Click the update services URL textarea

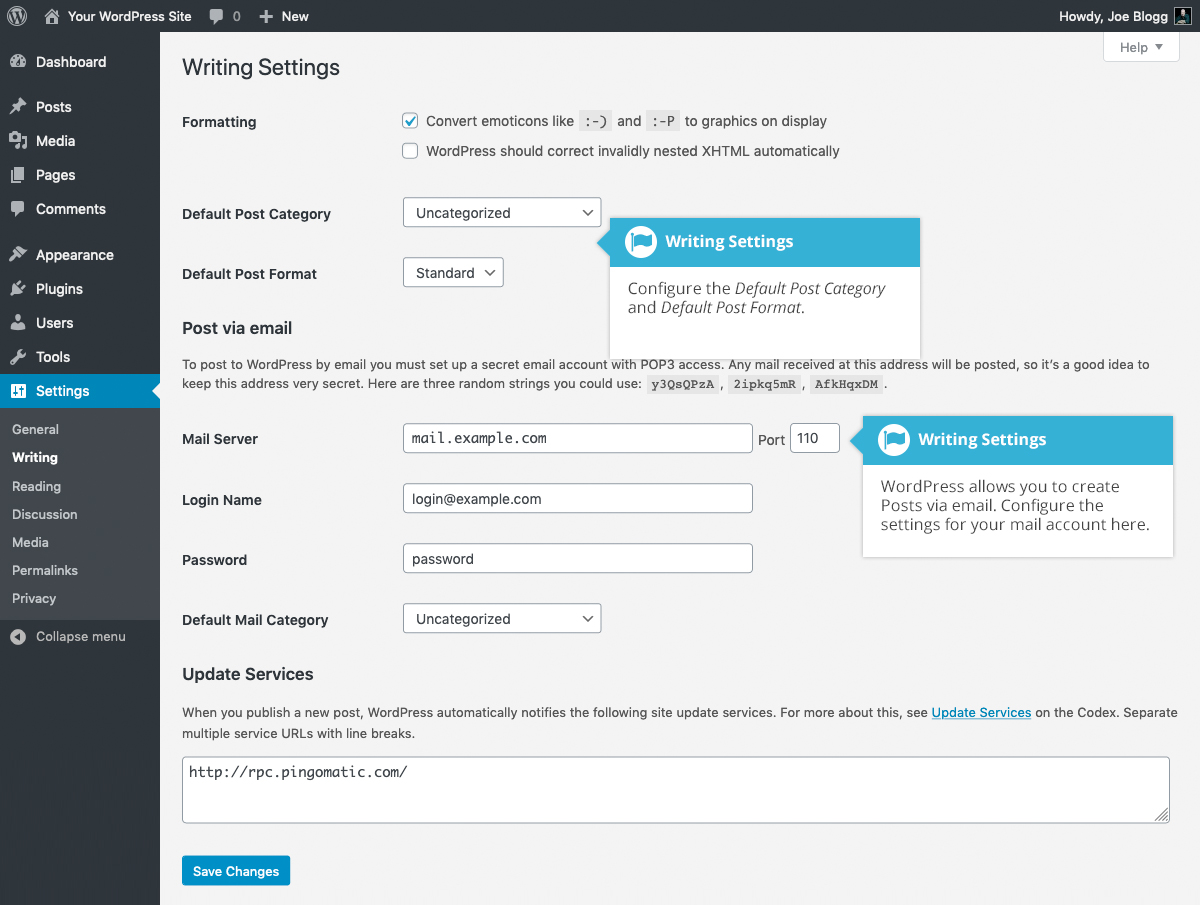coord(676,790)
